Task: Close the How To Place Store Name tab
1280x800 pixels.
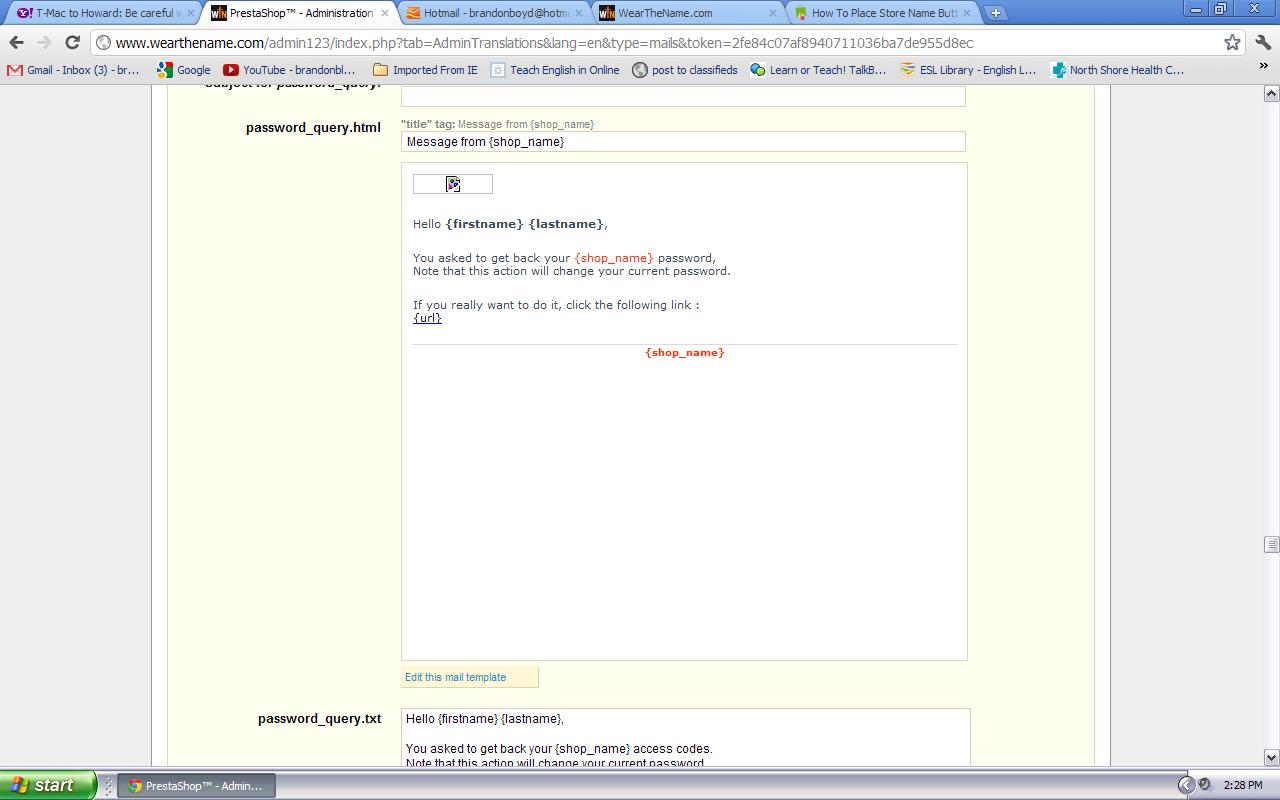Action: click(x=966, y=13)
